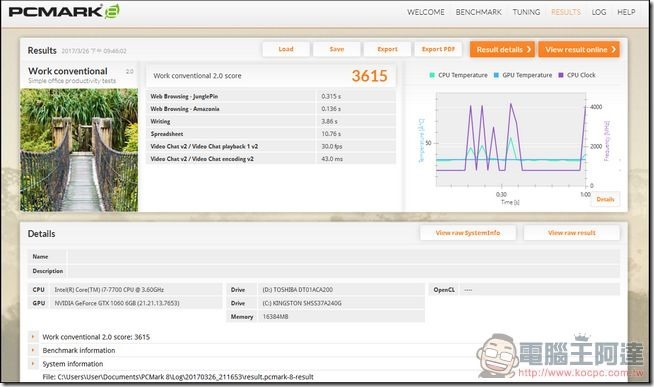
Task: Select Video Chat encoding v2 row
Action: pyautogui.click(x=271, y=159)
